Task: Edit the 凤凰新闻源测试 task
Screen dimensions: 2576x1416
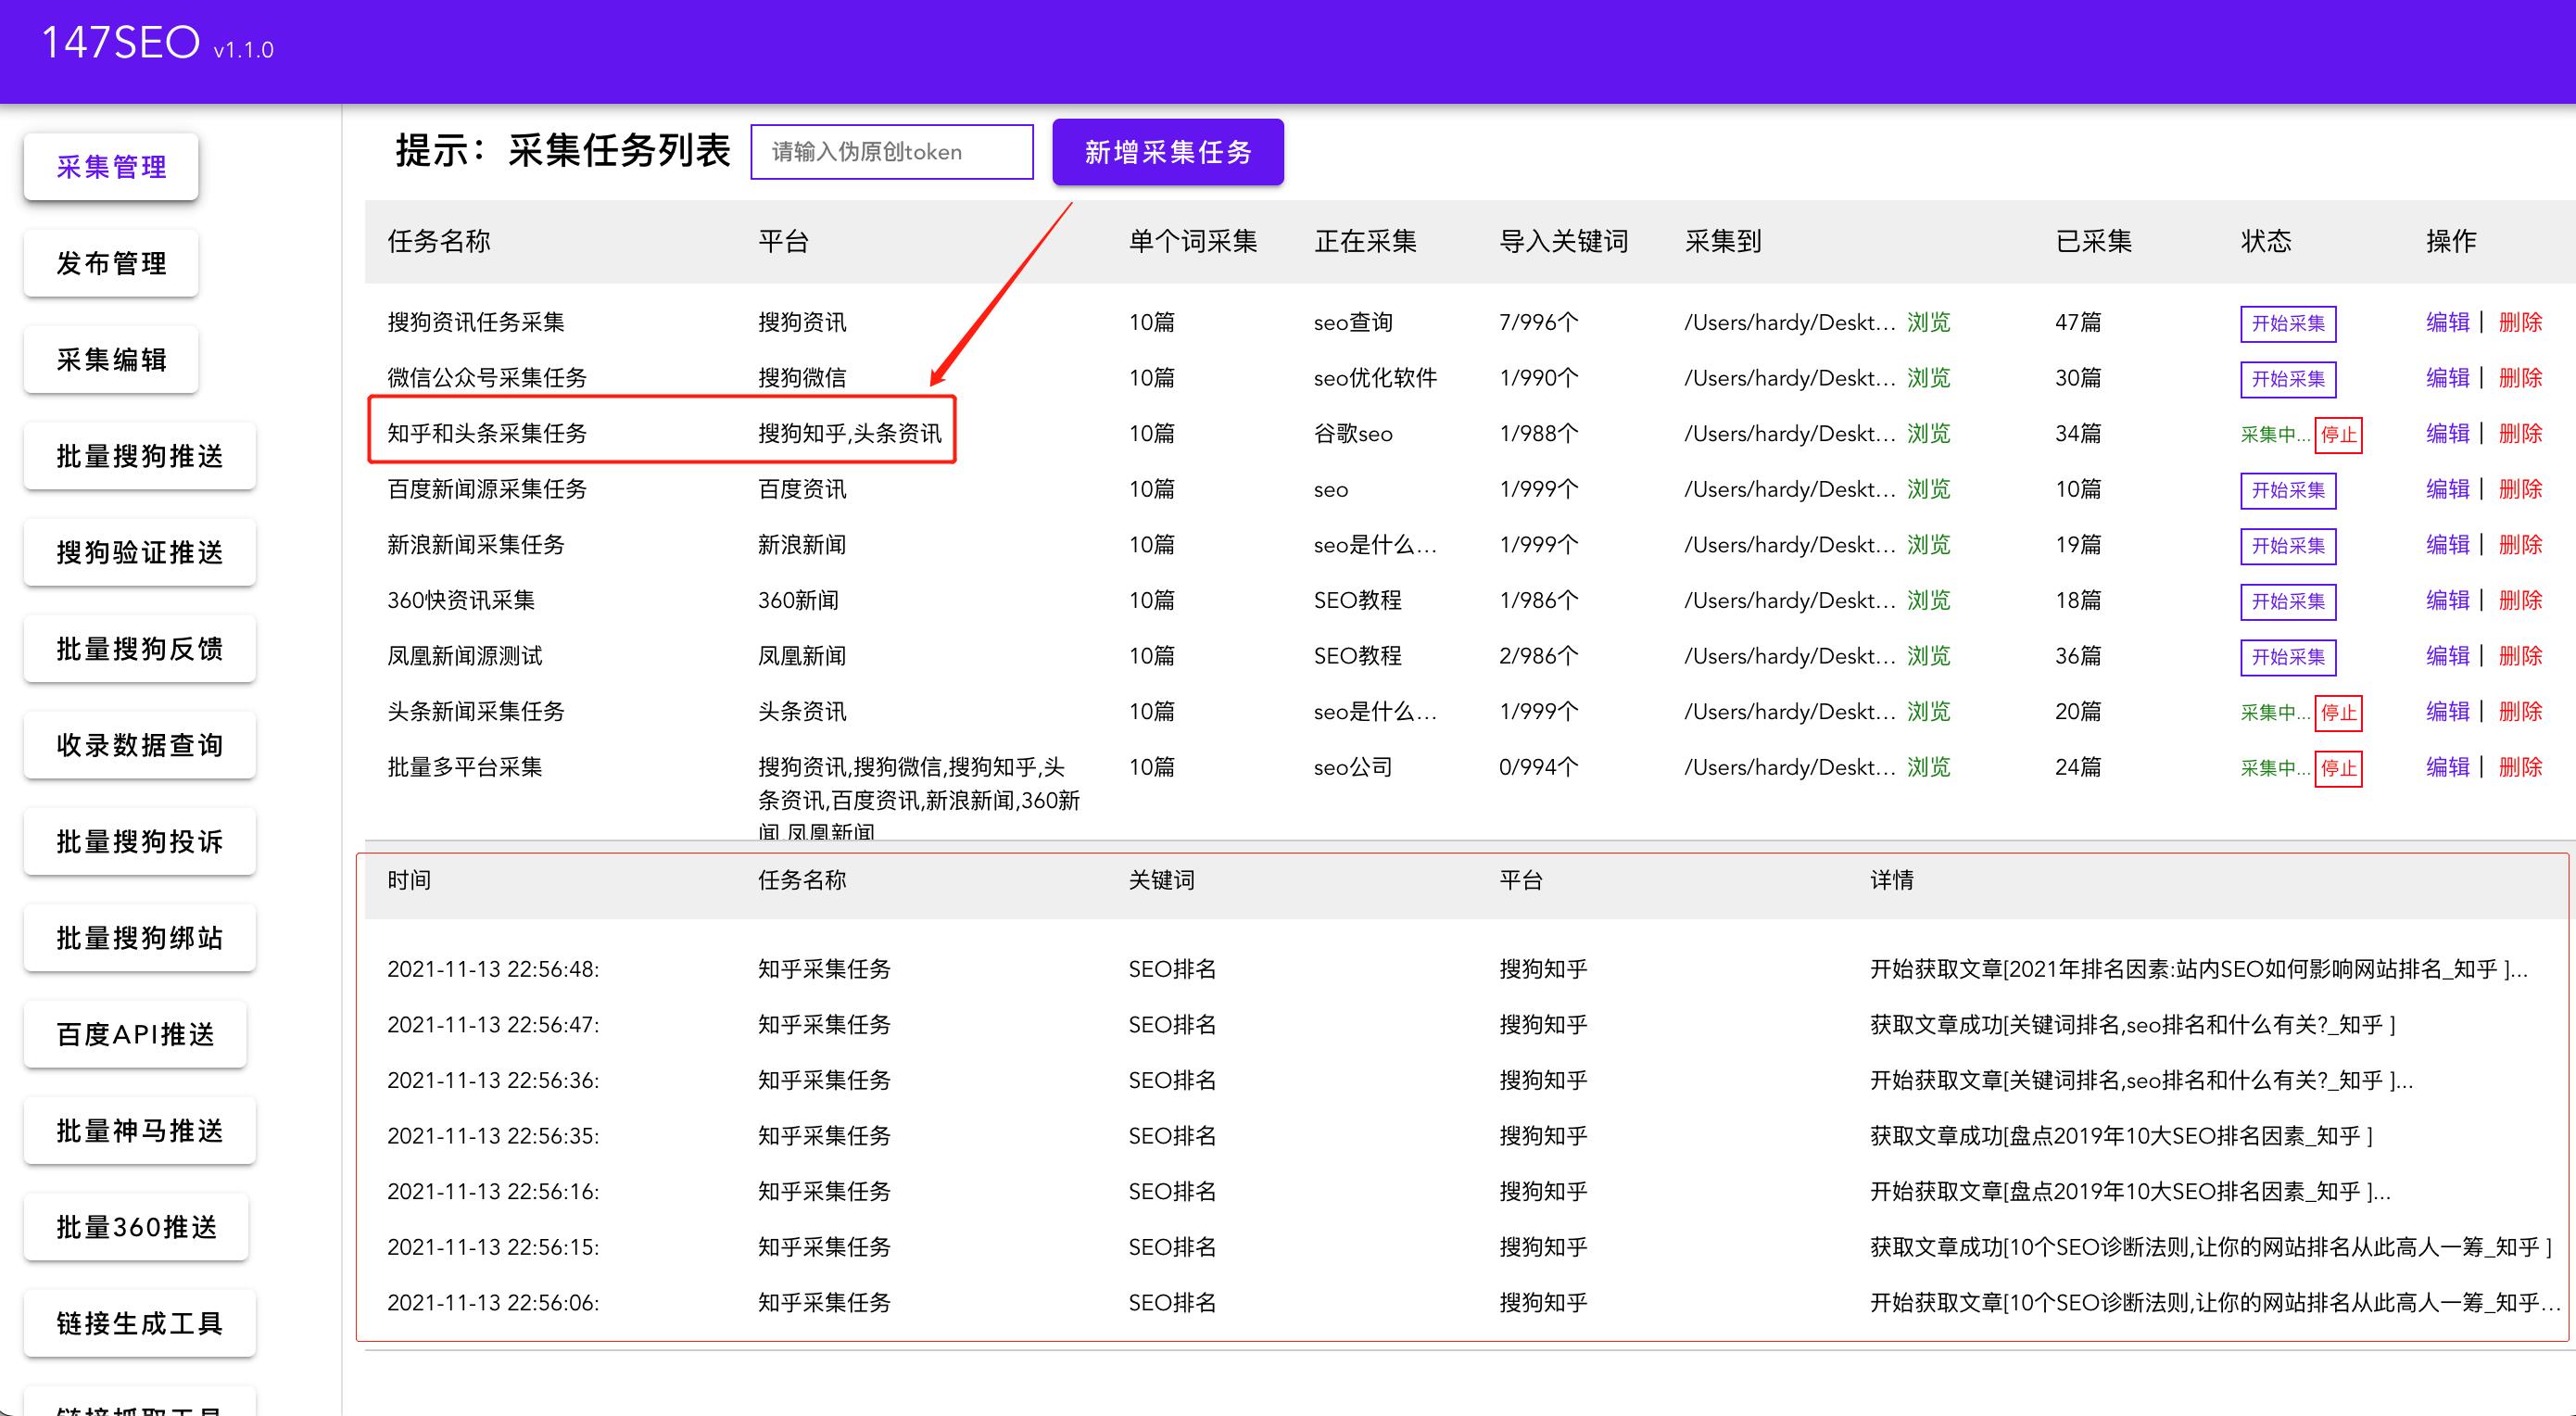Action: pyautogui.click(x=2448, y=656)
